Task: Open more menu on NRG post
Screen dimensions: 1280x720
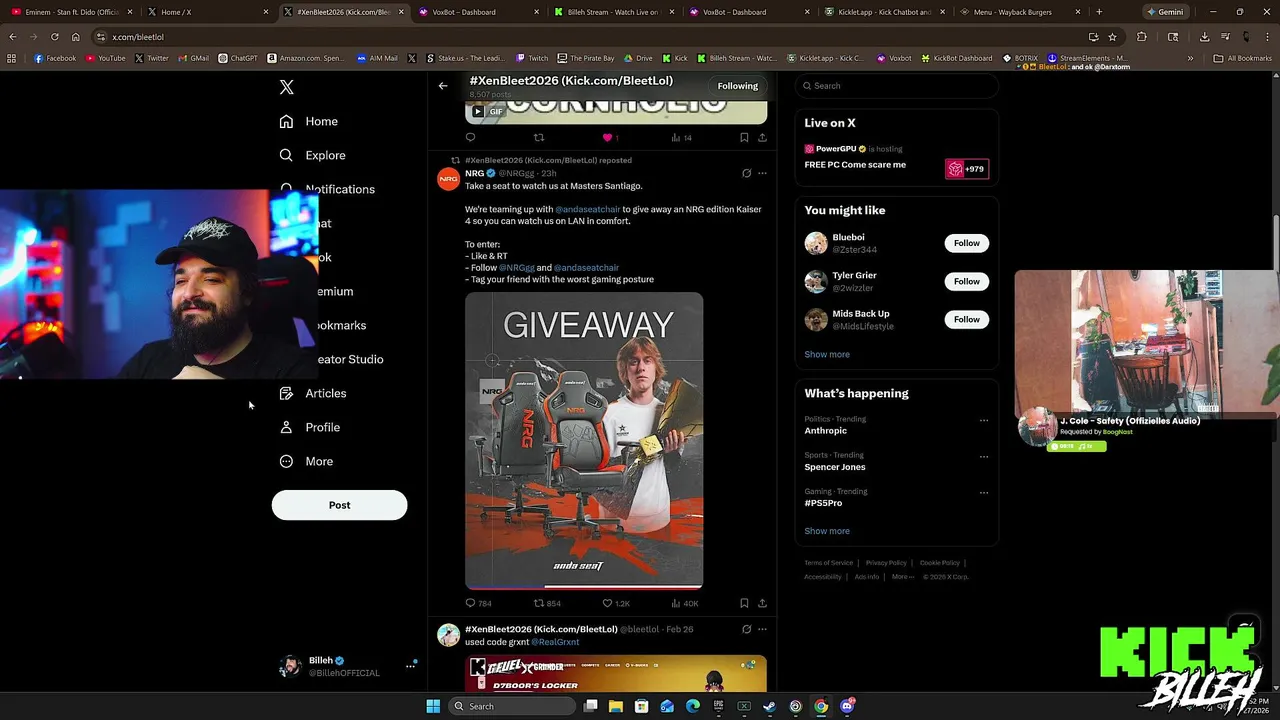Action: click(x=762, y=173)
